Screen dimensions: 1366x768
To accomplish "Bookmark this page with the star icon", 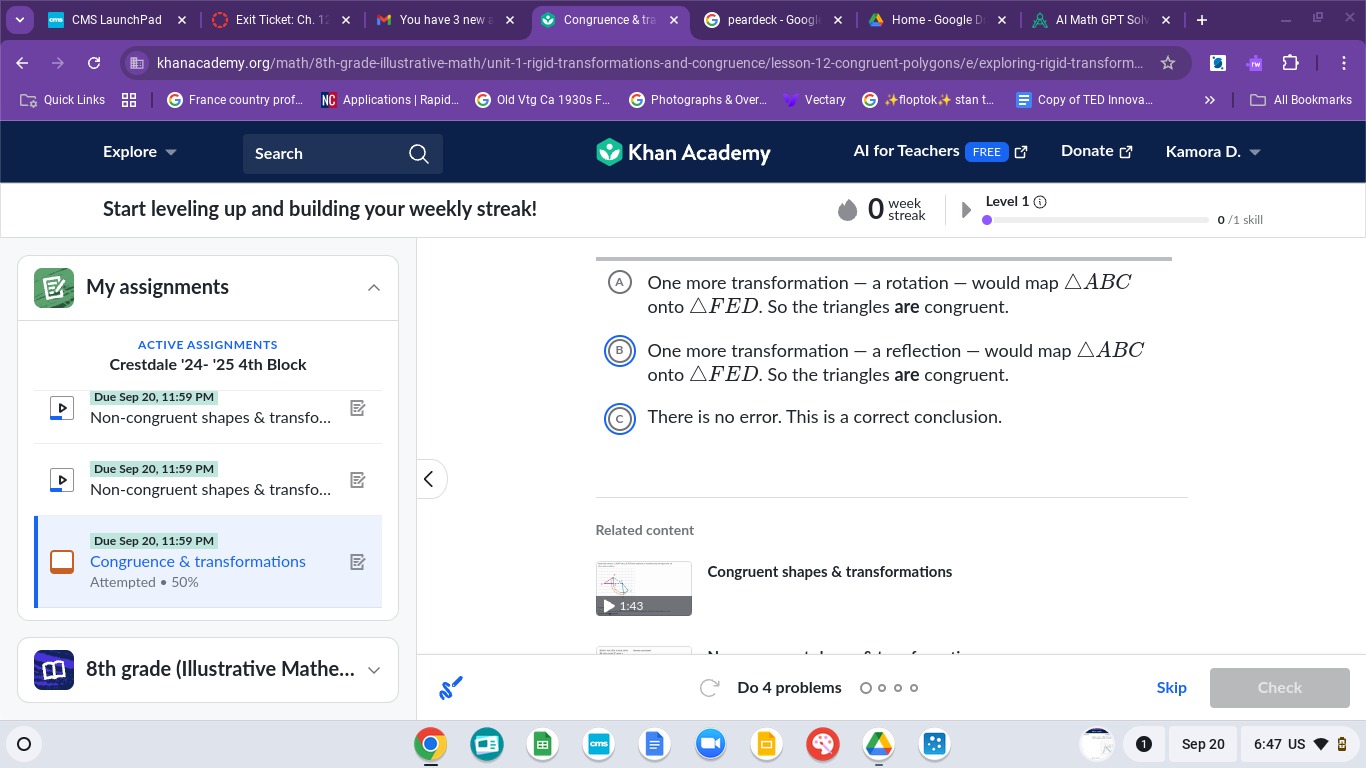I will coord(1167,63).
